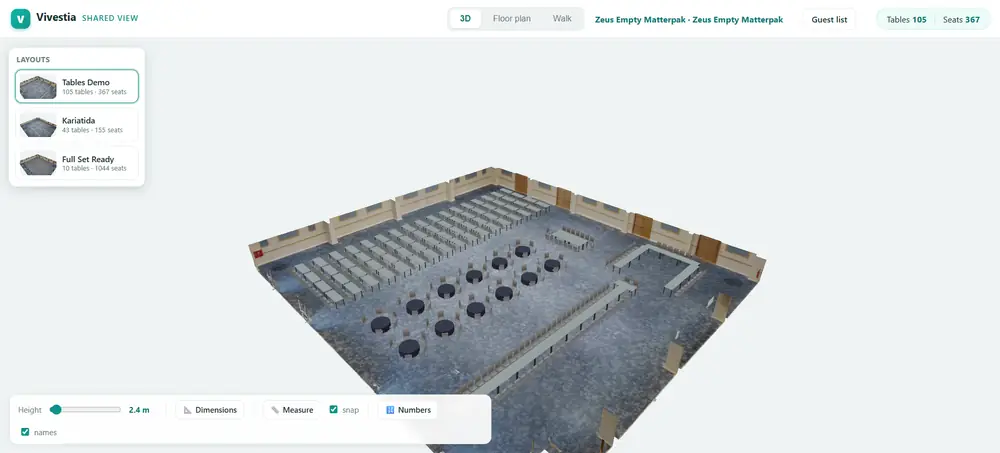1000x453 pixels.
Task: Click the Vivestia brand name
Action: click(56, 18)
